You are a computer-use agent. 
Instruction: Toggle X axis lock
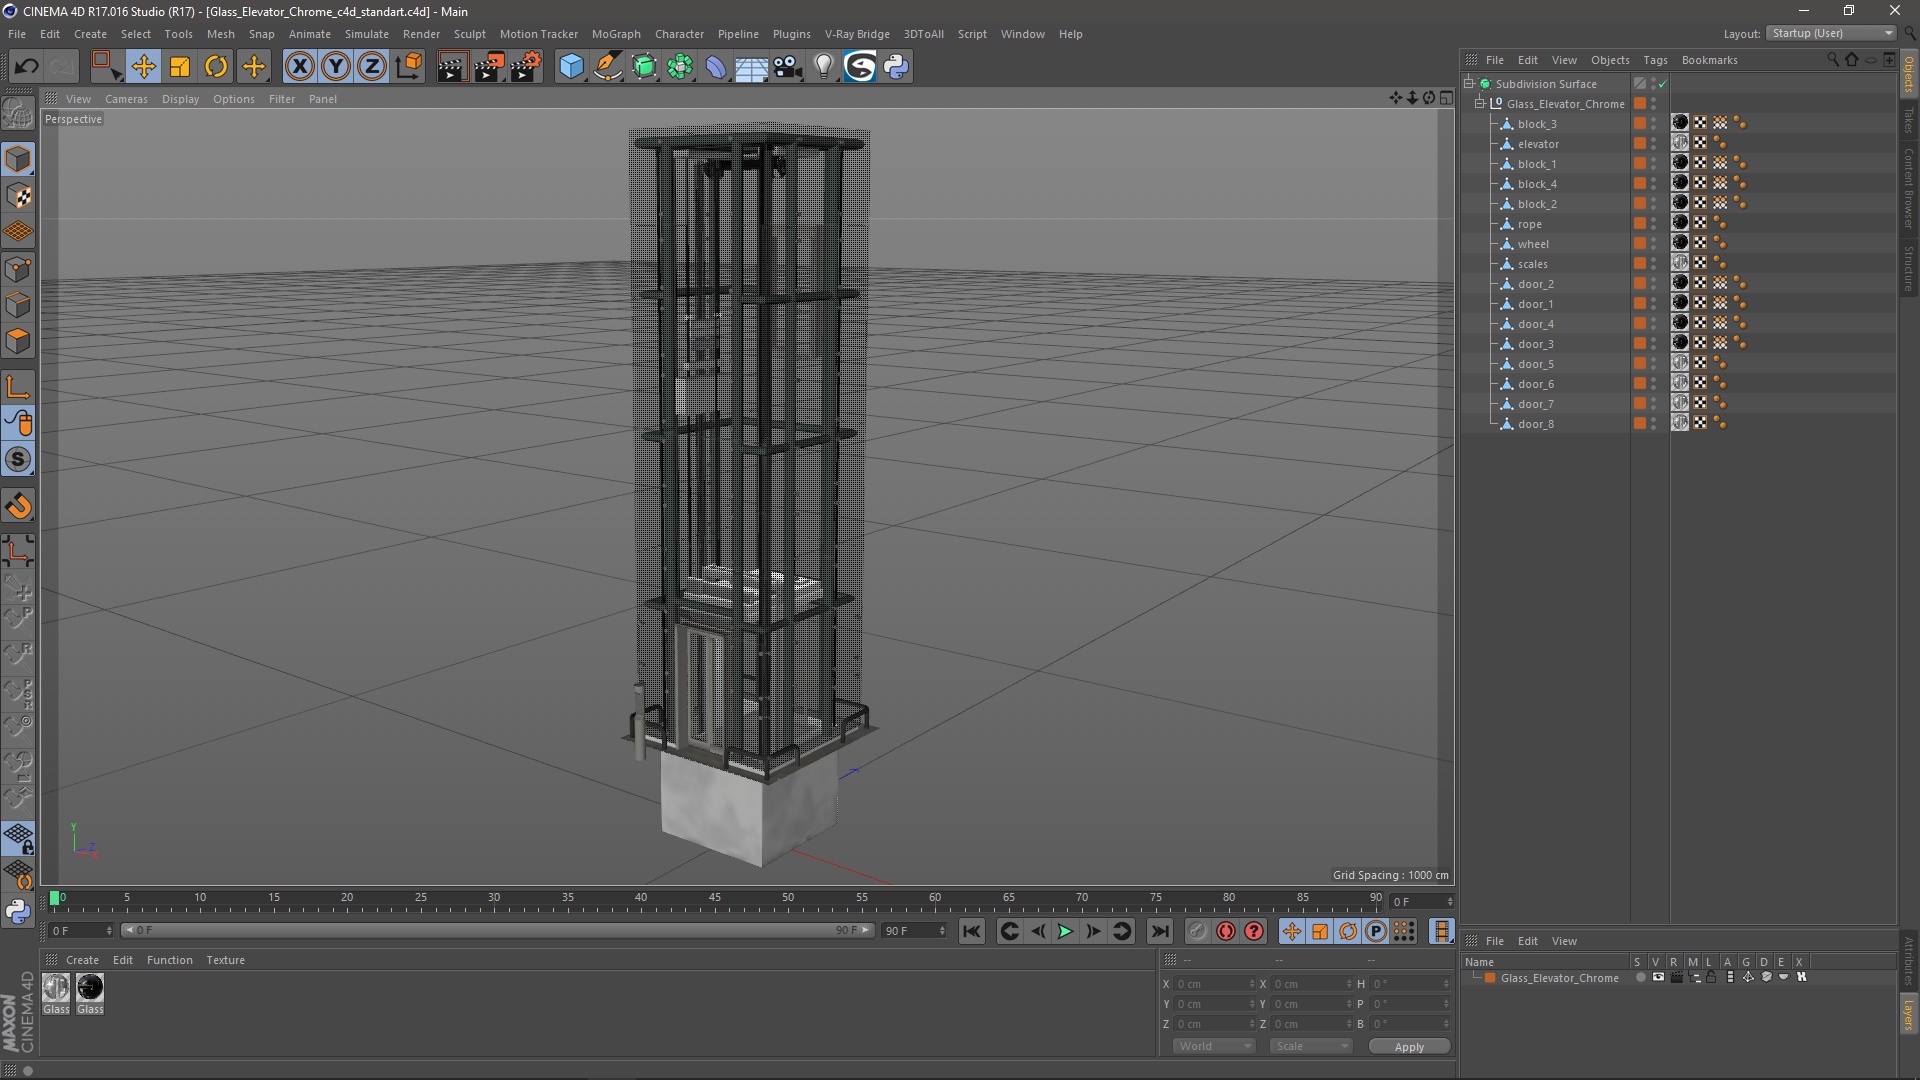[x=299, y=67]
